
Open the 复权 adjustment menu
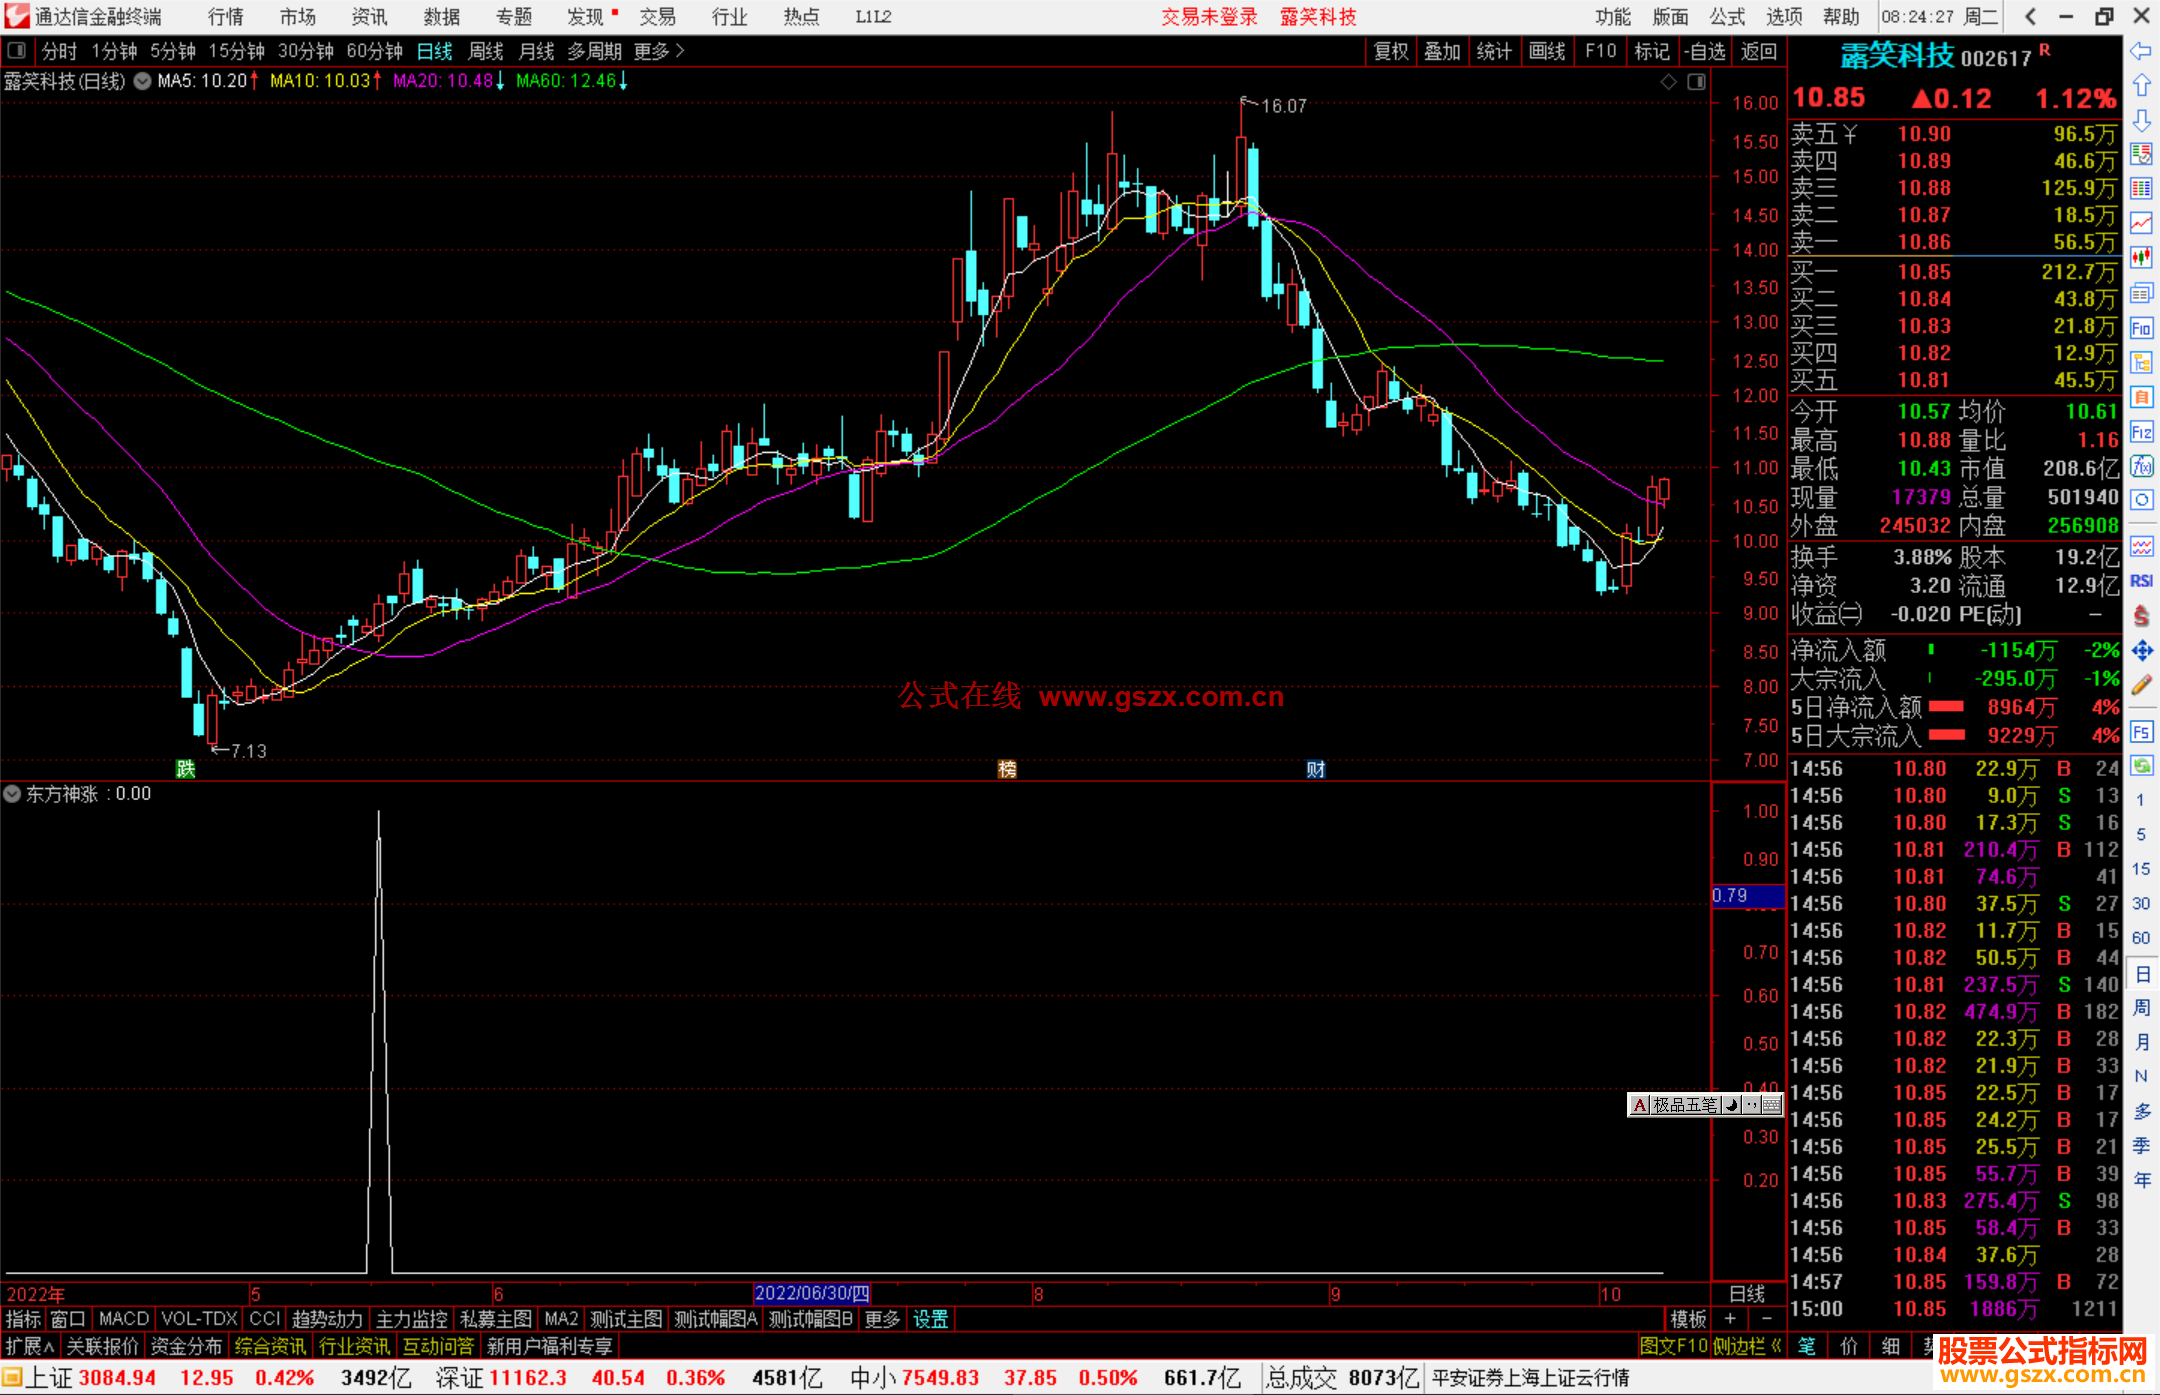(x=1391, y=51)
